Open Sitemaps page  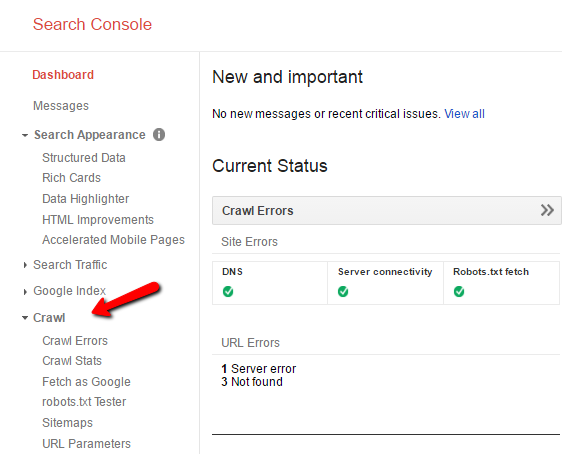coord(67,423)
